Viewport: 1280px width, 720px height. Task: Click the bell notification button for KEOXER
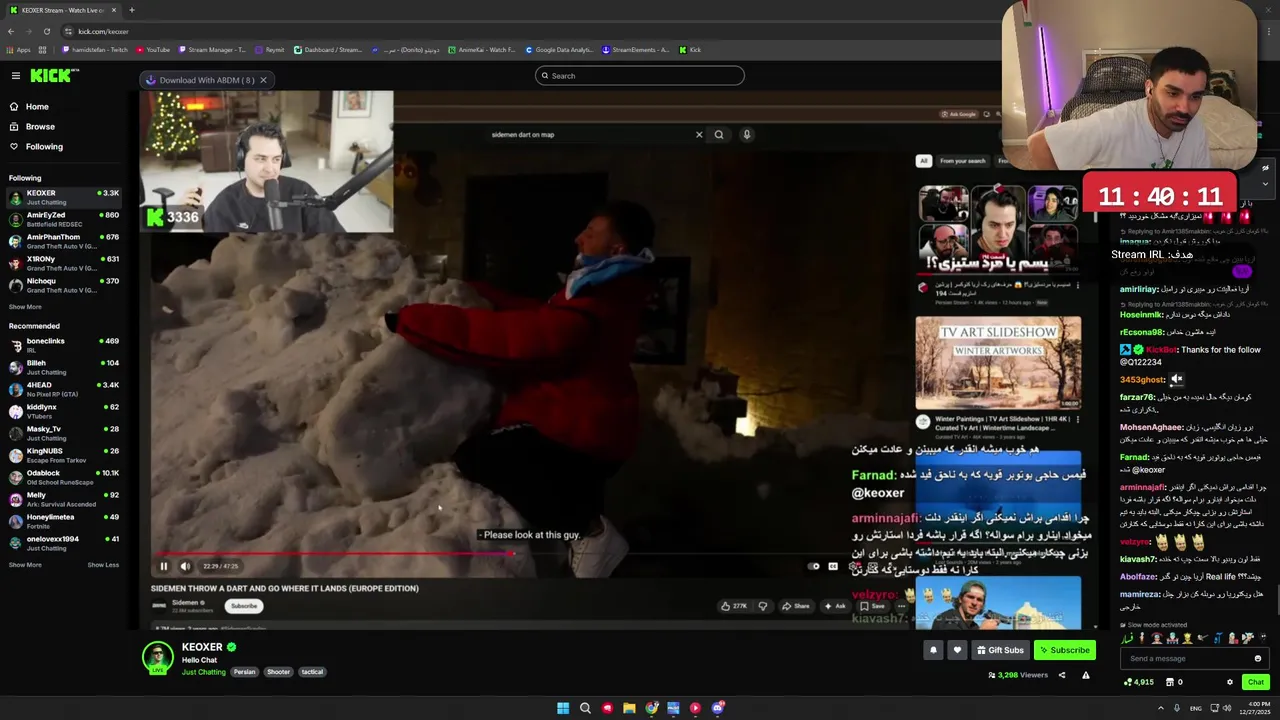click(933, 650)
